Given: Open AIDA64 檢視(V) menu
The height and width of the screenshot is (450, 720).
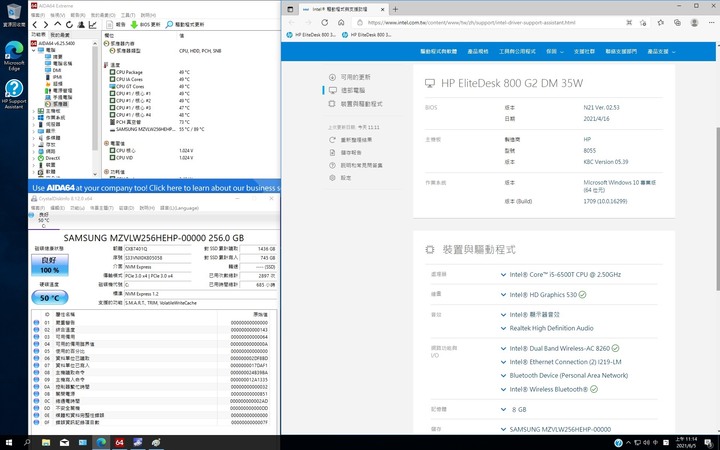Looking at the screenshot, I should pyautogui.click(x=57, y=15).
